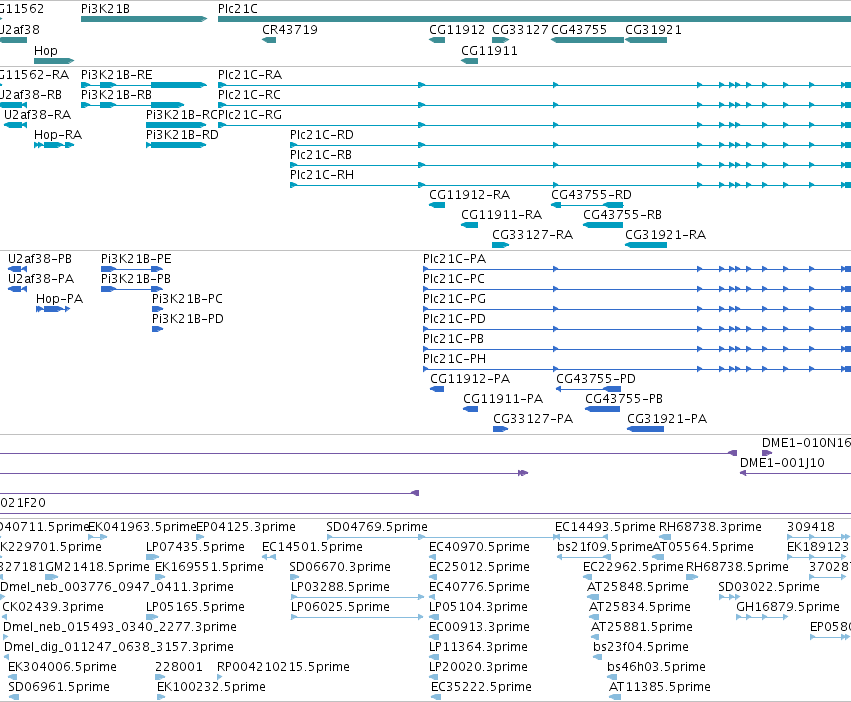Click the CG43755-RD transcript label
Screen dimensions: 851x702
[592, 194]
